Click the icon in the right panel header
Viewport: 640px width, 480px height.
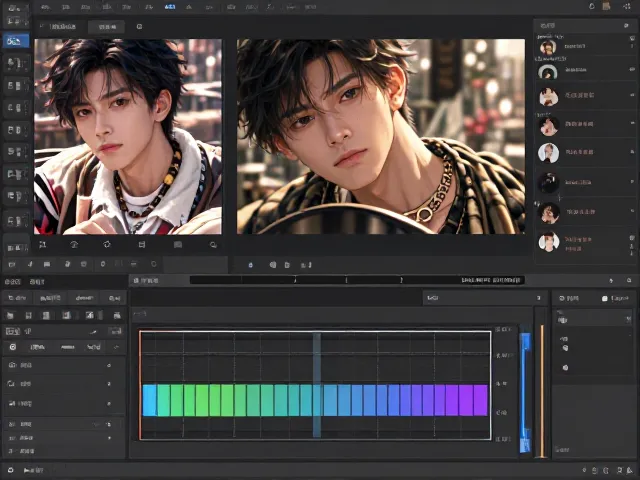(x=626, y=26)
